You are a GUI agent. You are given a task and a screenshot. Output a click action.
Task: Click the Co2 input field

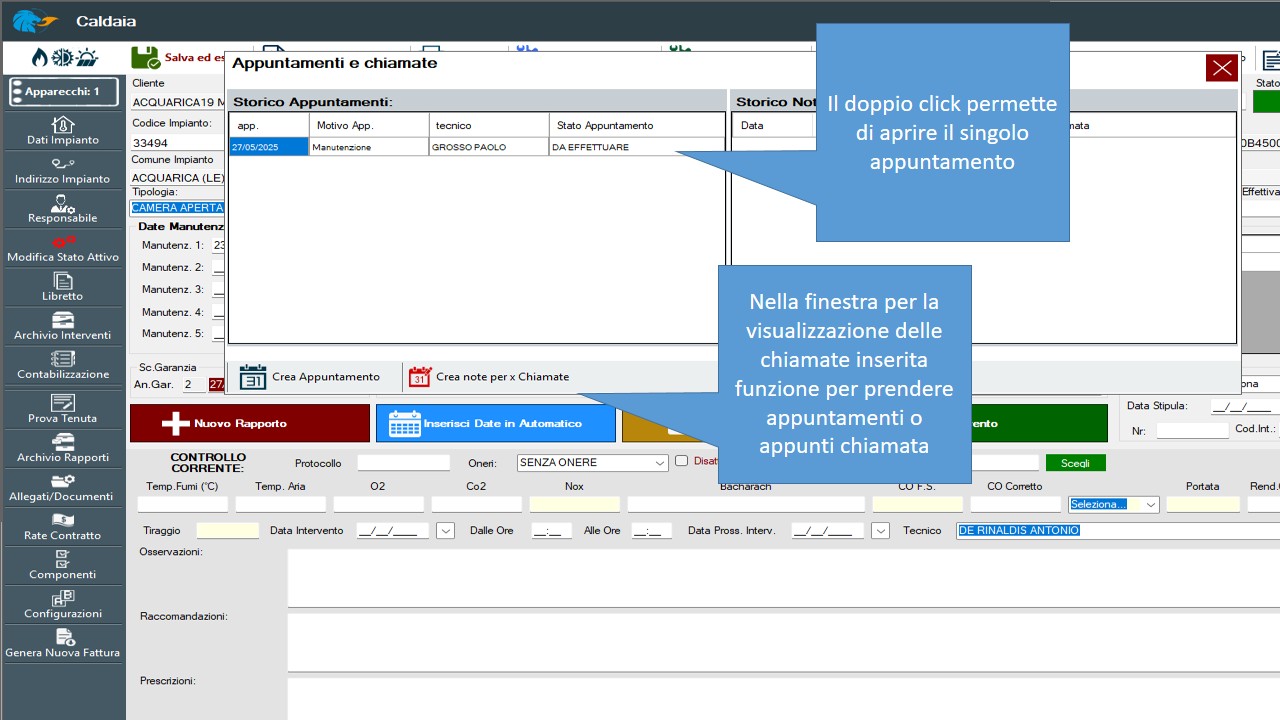tap(477, 504)
